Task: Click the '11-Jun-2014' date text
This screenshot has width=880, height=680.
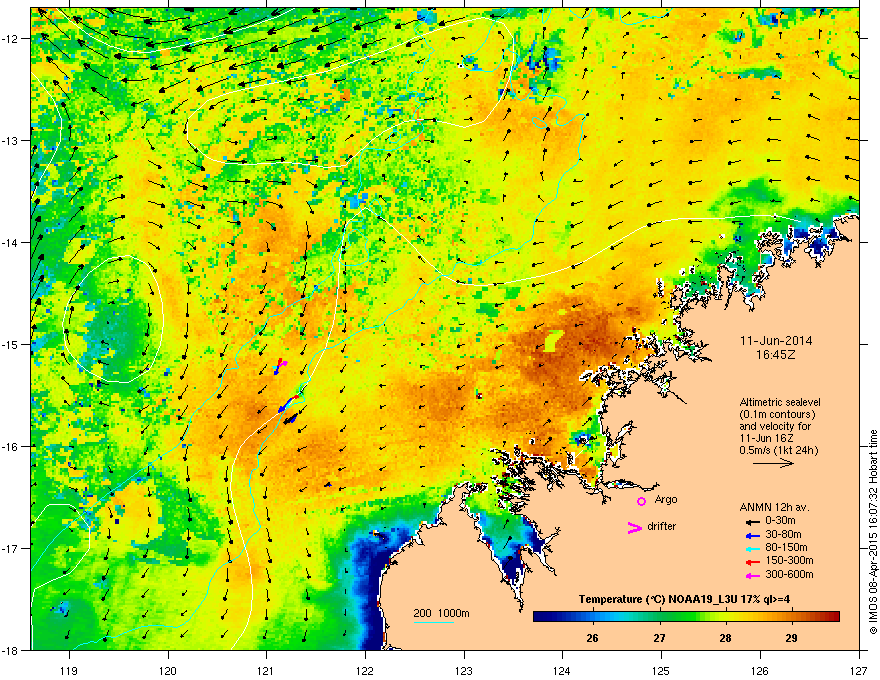Action: coord(776,341)
